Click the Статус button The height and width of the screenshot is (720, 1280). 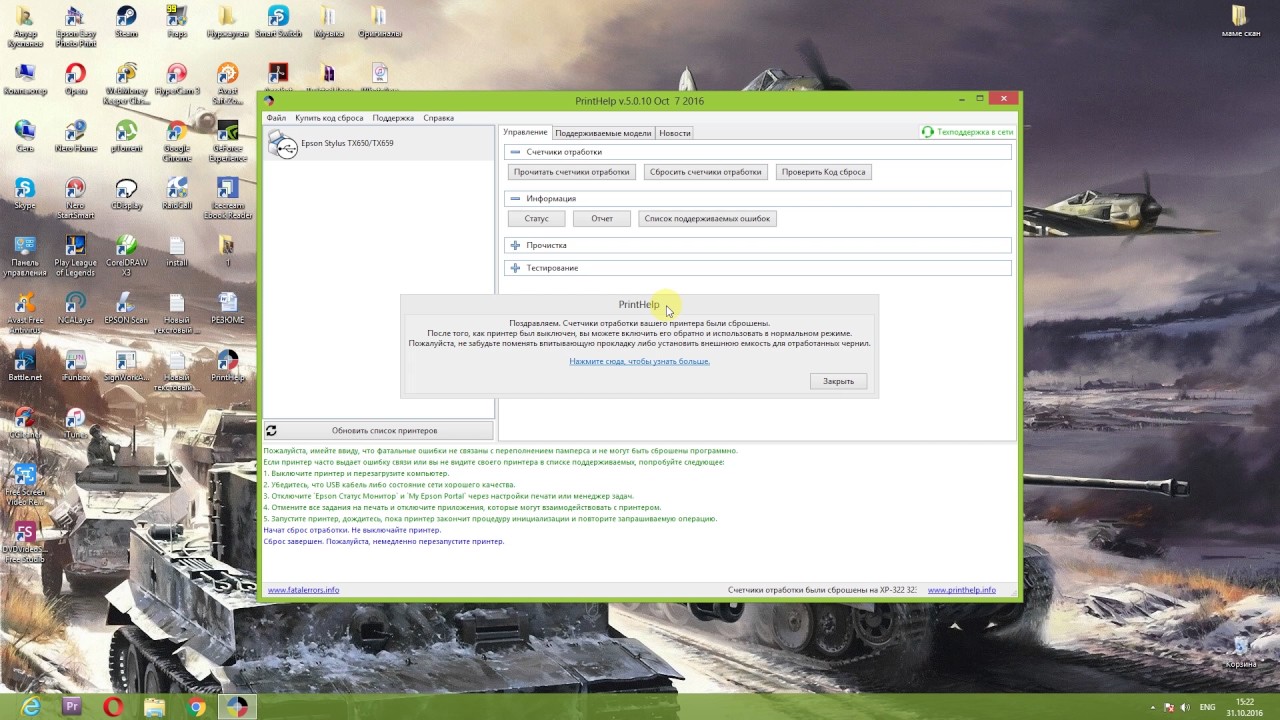(537, 218)
